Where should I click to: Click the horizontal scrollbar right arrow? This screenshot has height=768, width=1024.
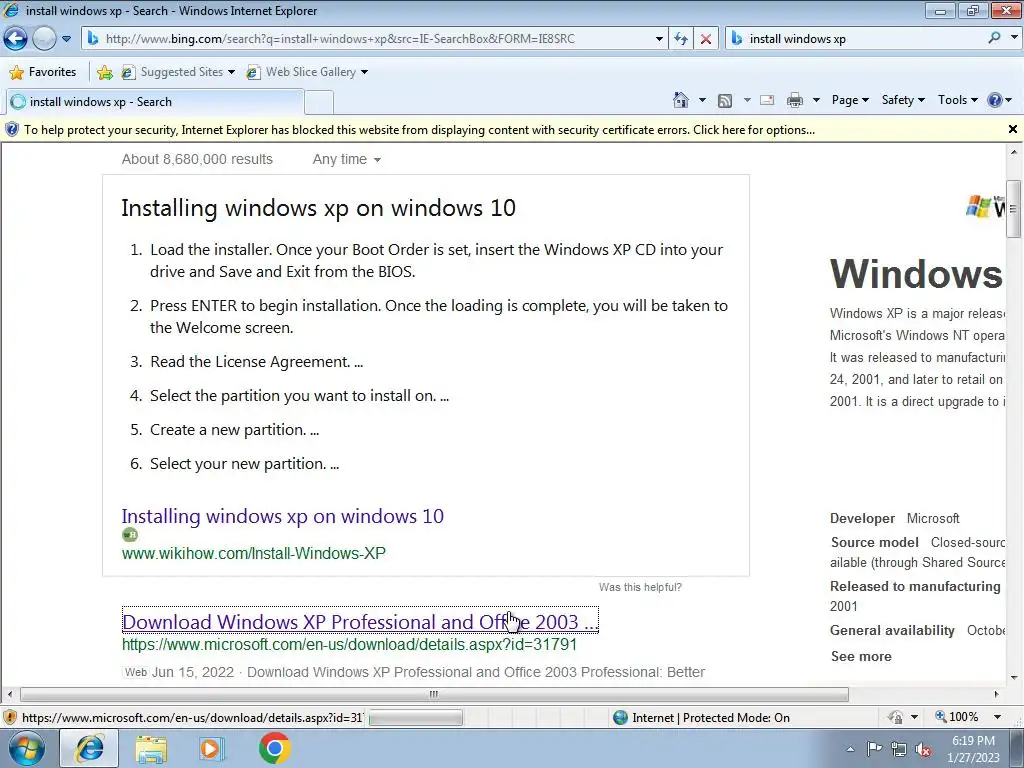click(996, 694)
